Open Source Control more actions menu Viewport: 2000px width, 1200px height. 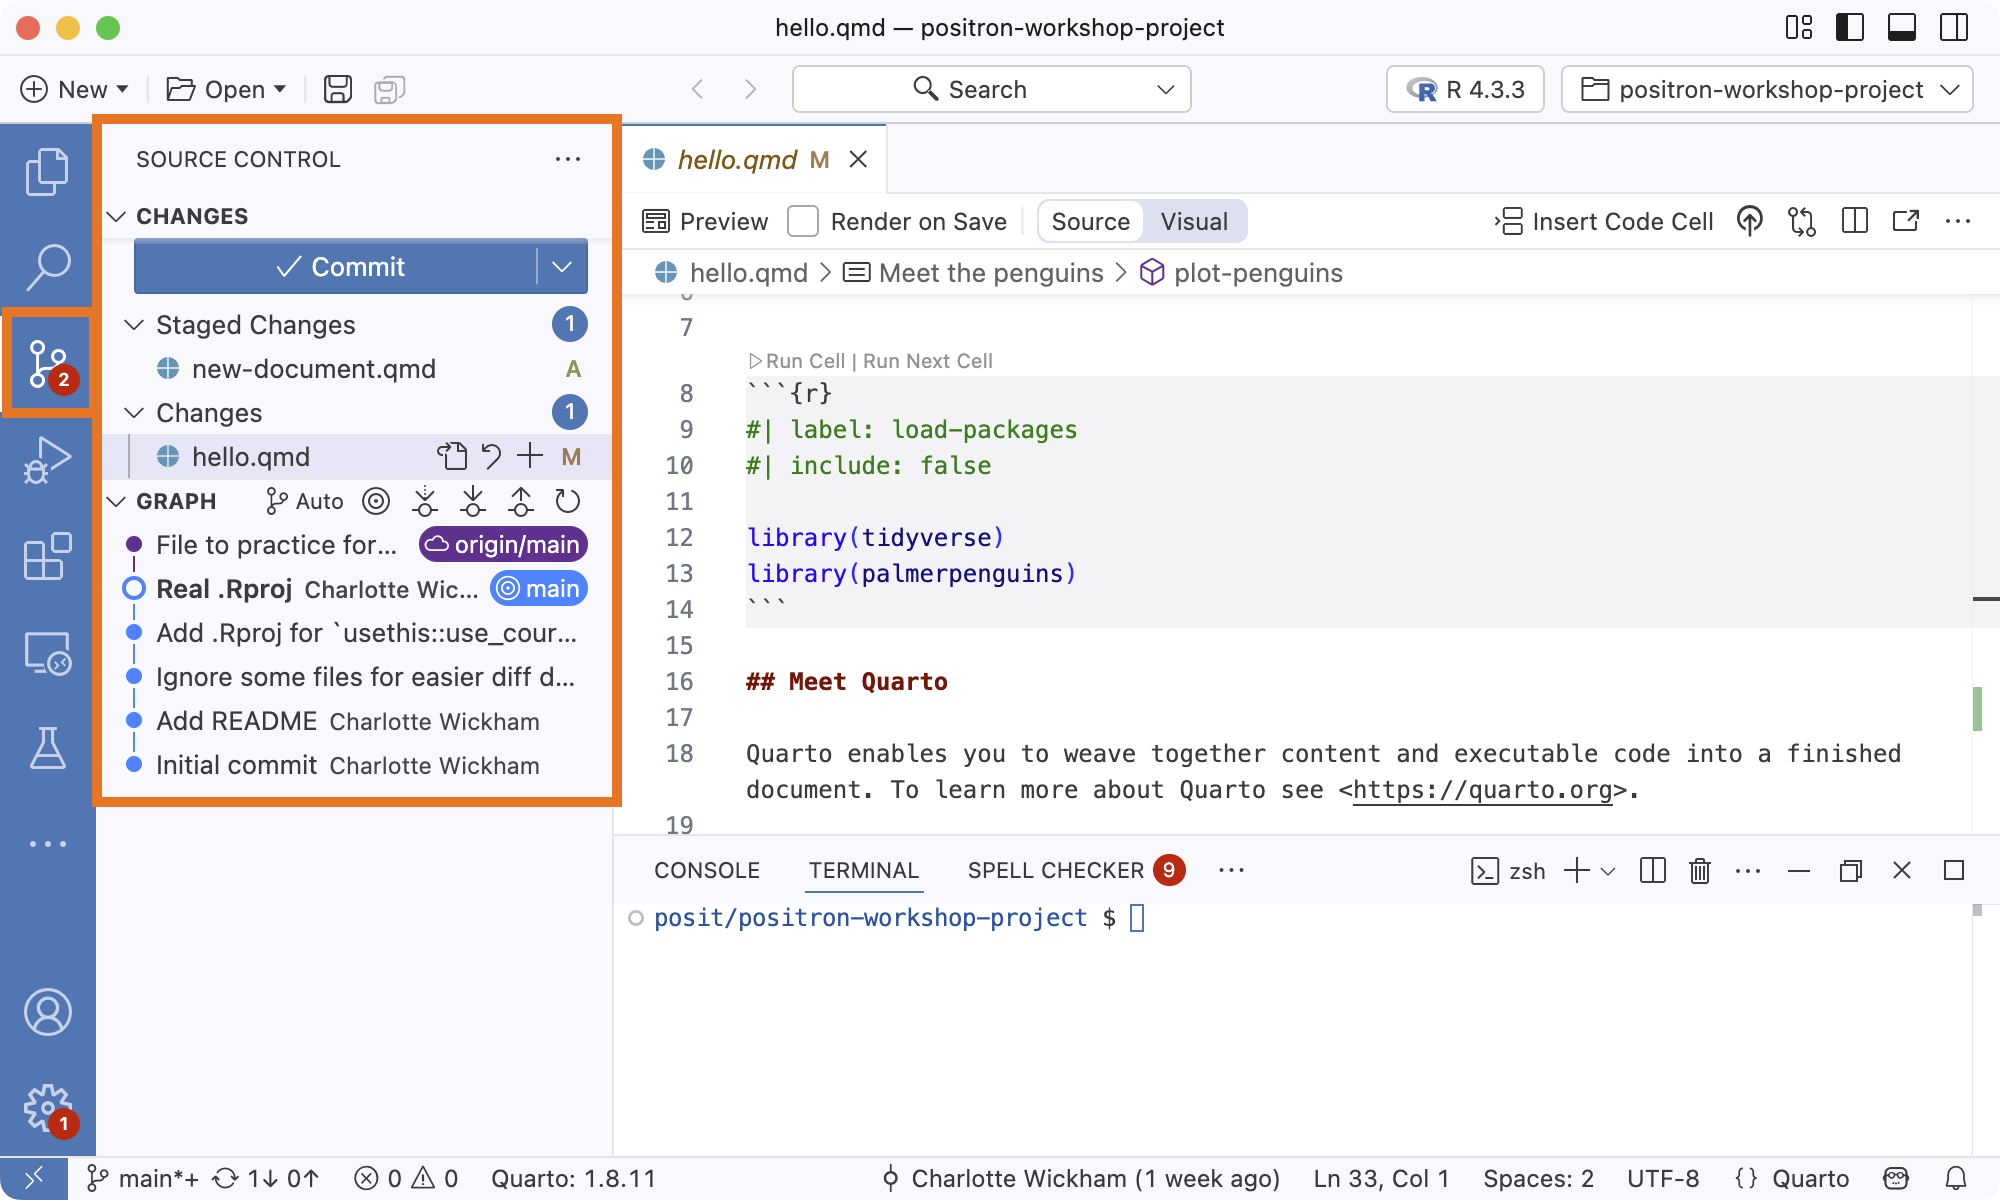pyautogui.click(x=568, y=159)
